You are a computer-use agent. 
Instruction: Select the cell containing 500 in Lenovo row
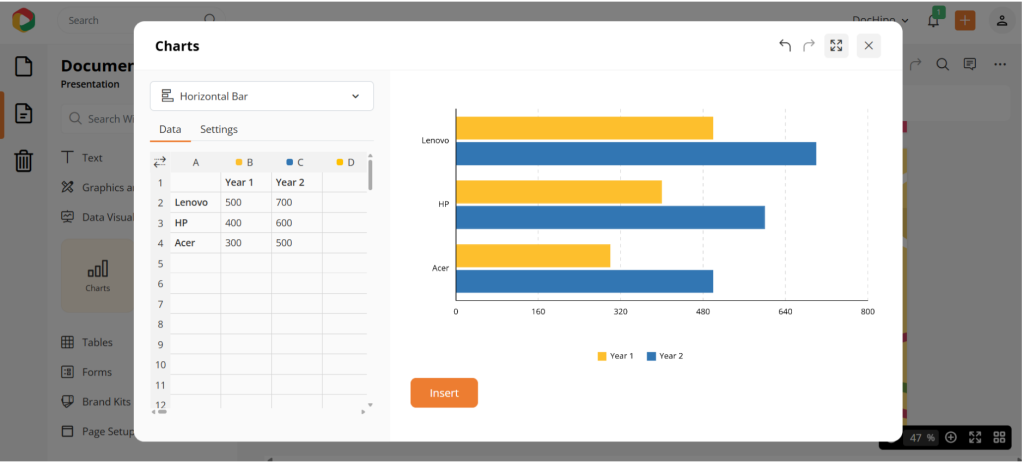click(246, 202)
